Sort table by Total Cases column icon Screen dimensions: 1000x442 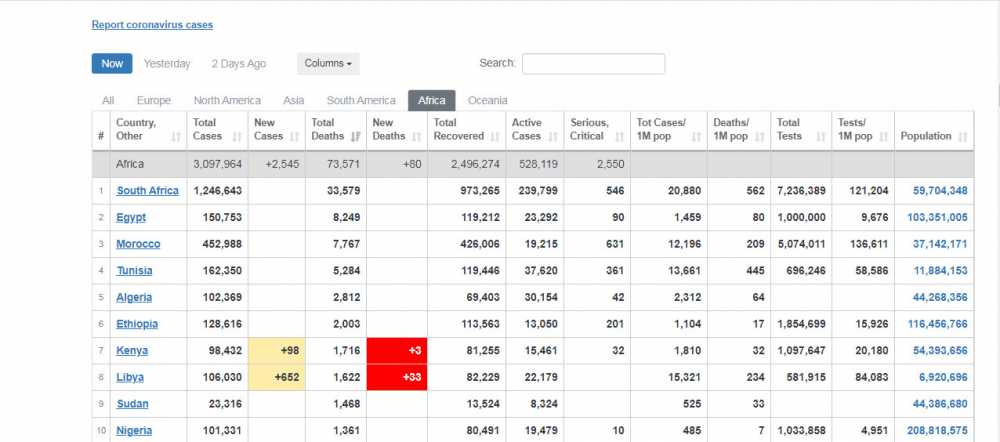tap(237, 136)
